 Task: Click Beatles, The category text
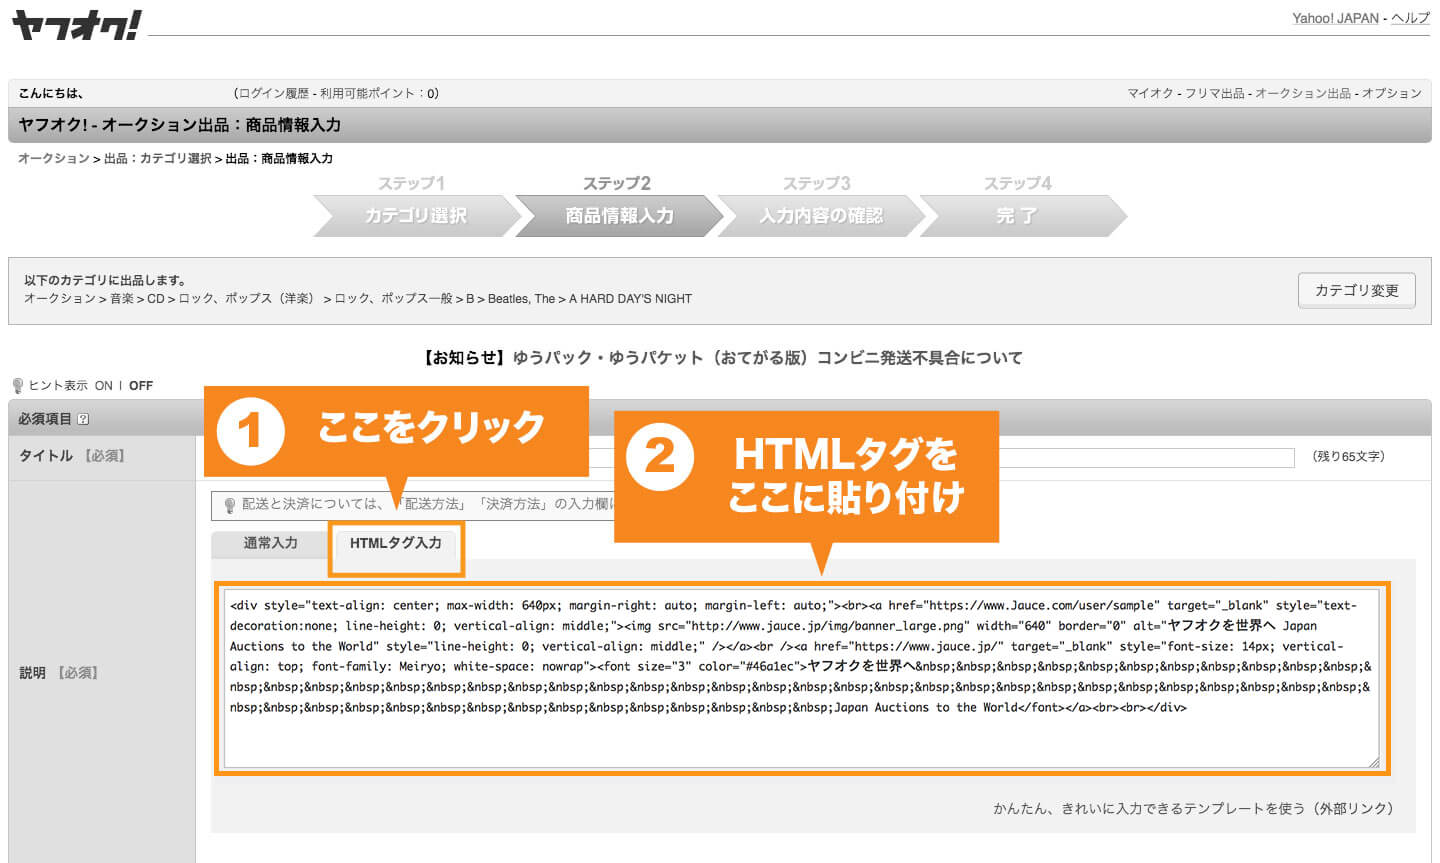(520, 298)
